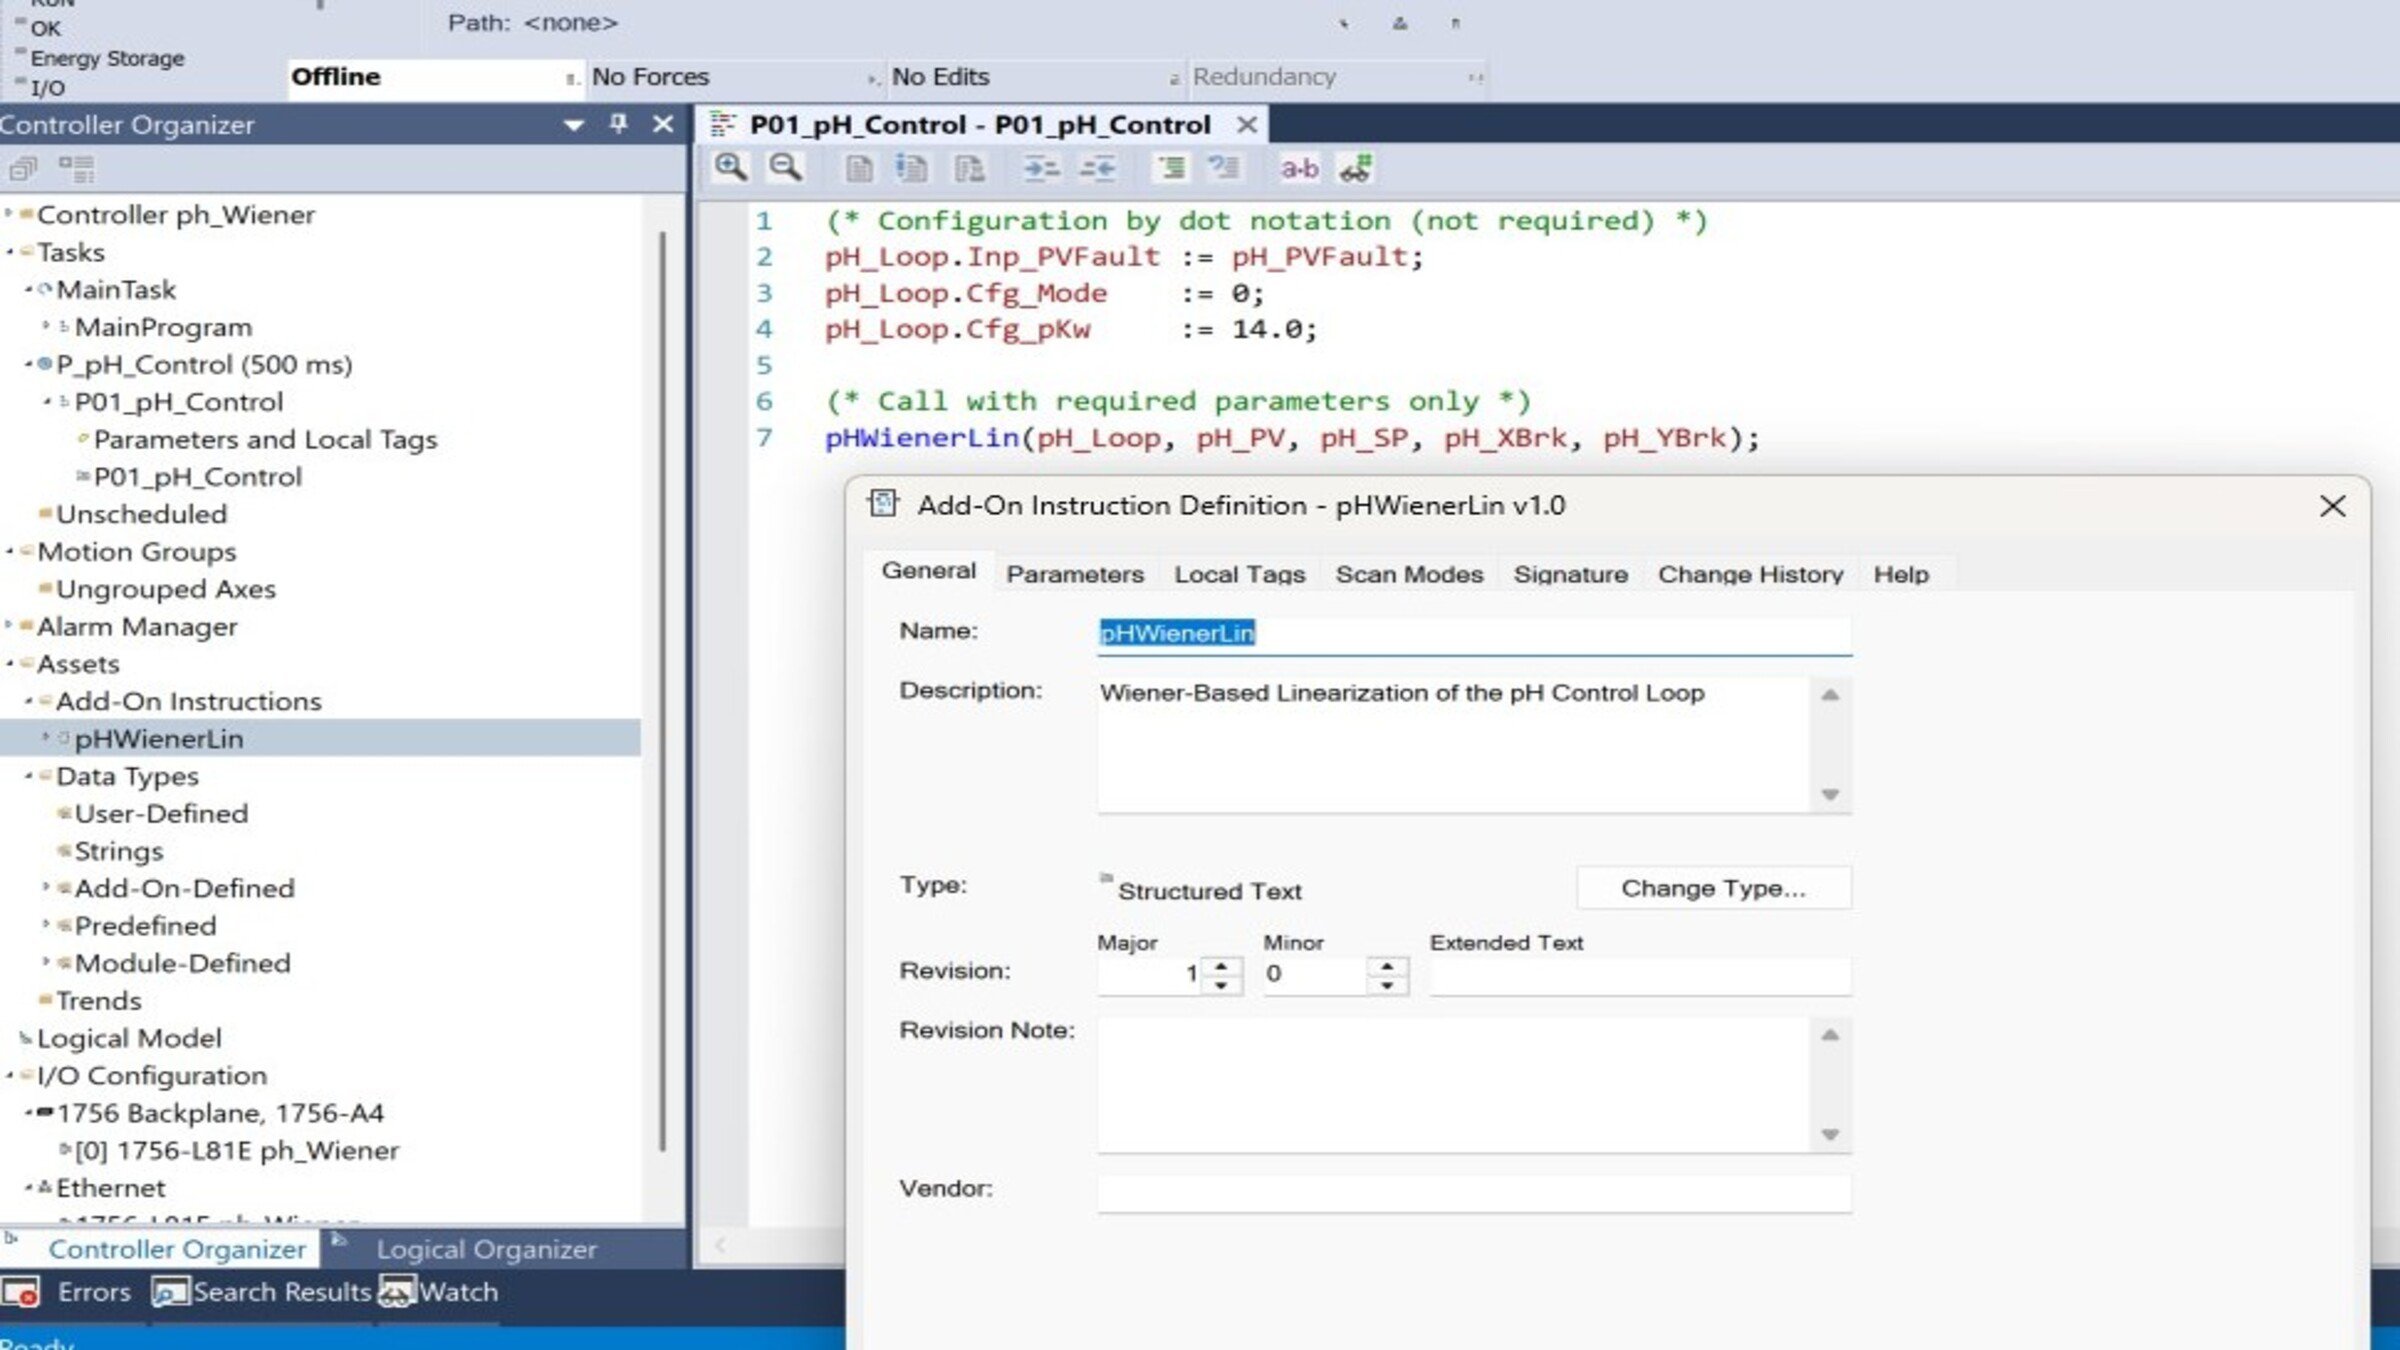Select the General tab
The height and width of the screenshot is (1350, 2400).
coord(928,571)
